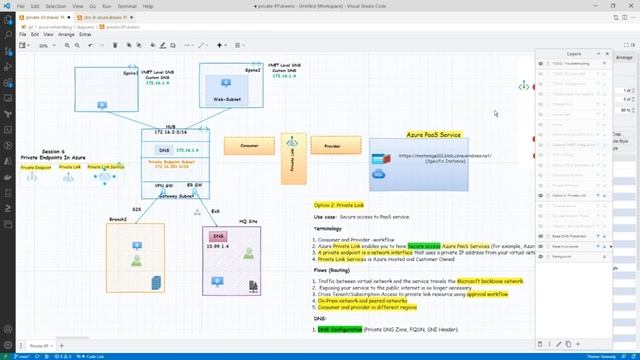Open the Manage gear icon in activity bar

8,345
